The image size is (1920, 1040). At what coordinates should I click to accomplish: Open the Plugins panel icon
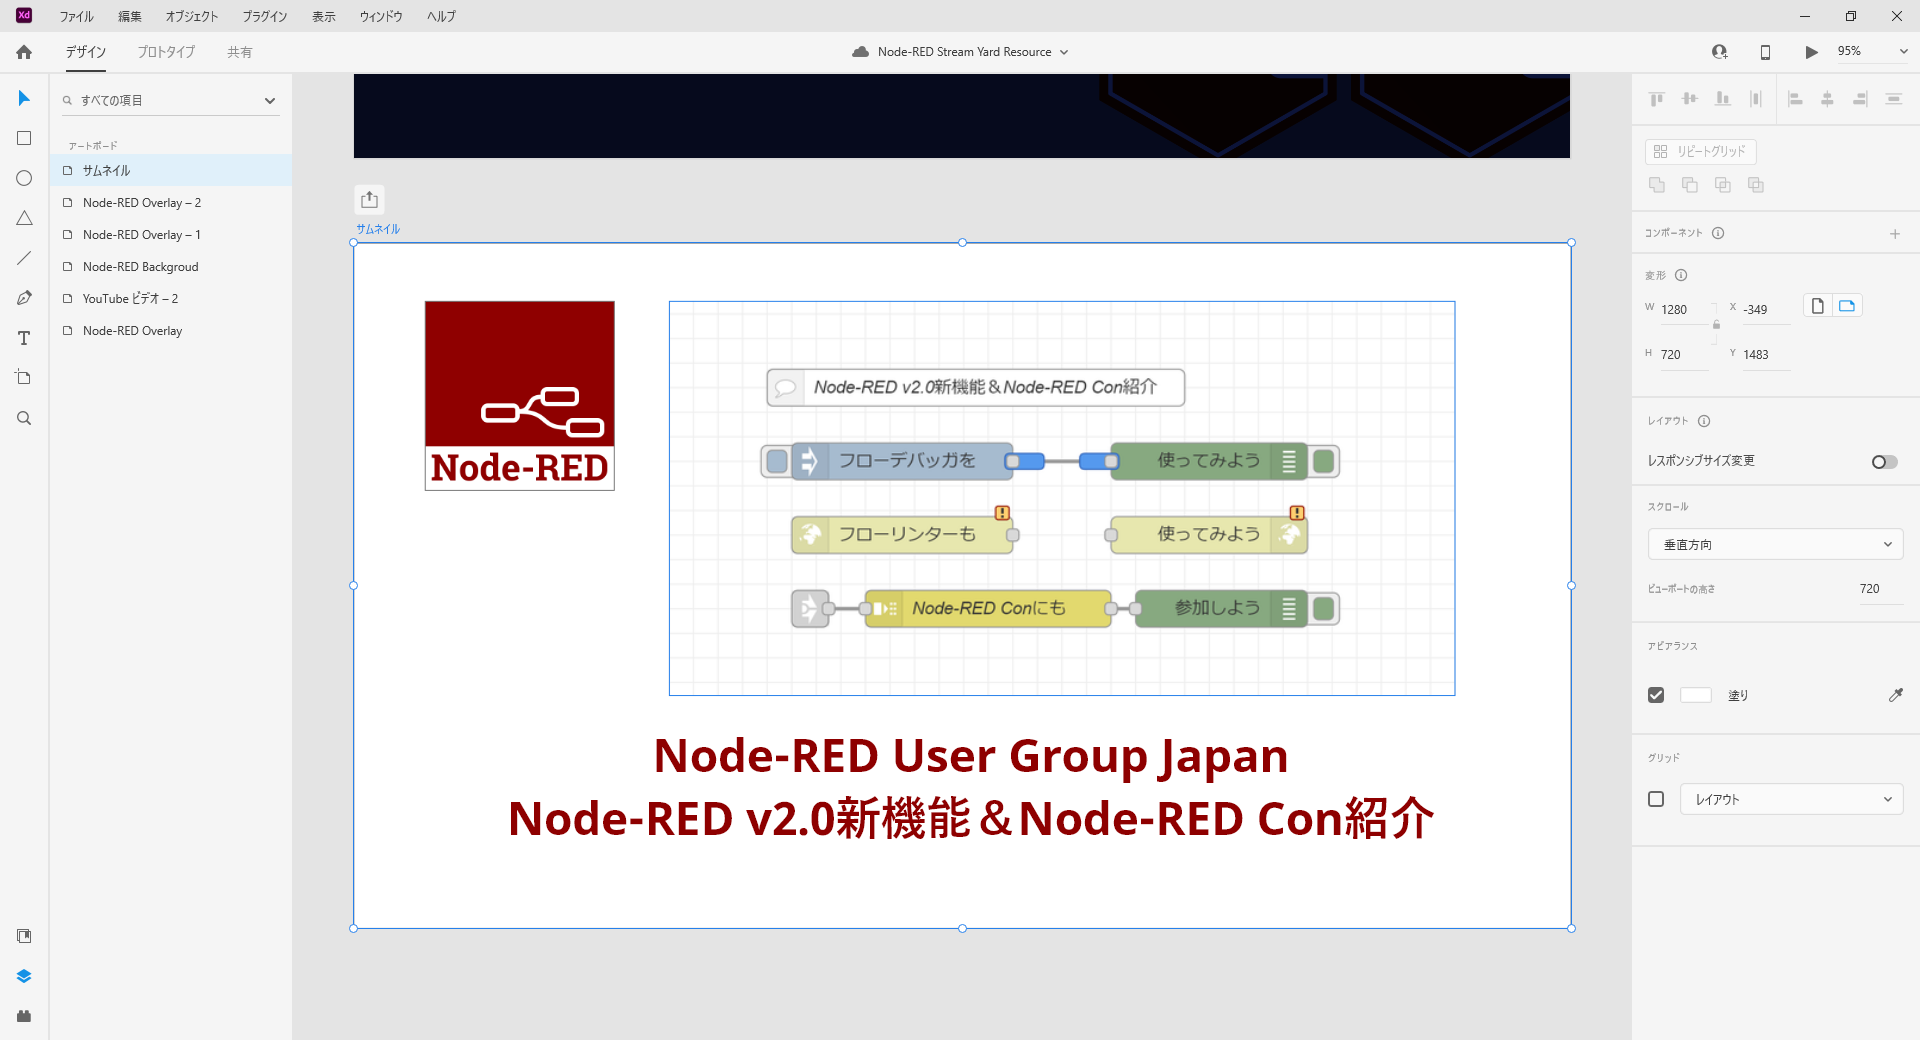pyautogui.click(x=24, y=1016)
